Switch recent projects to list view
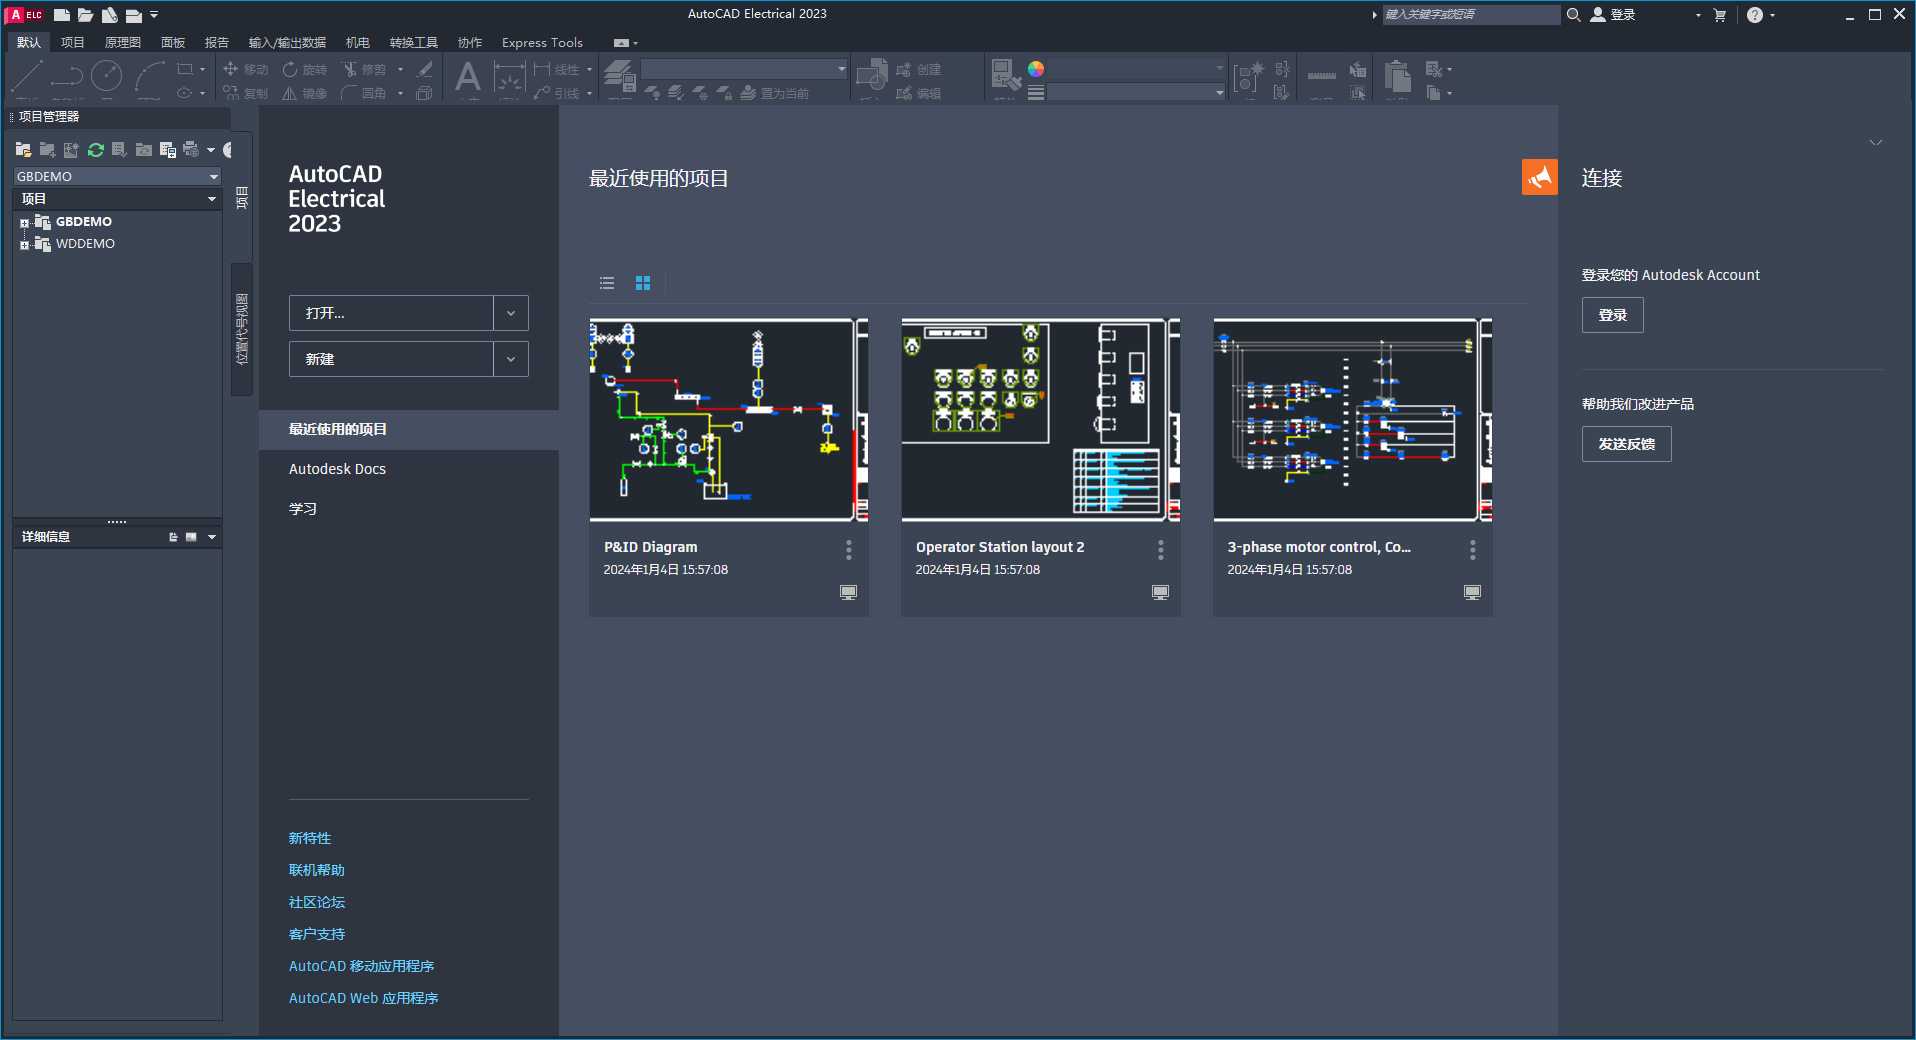Viewport: 1916px width, 1040px height. tap(607, 283)
